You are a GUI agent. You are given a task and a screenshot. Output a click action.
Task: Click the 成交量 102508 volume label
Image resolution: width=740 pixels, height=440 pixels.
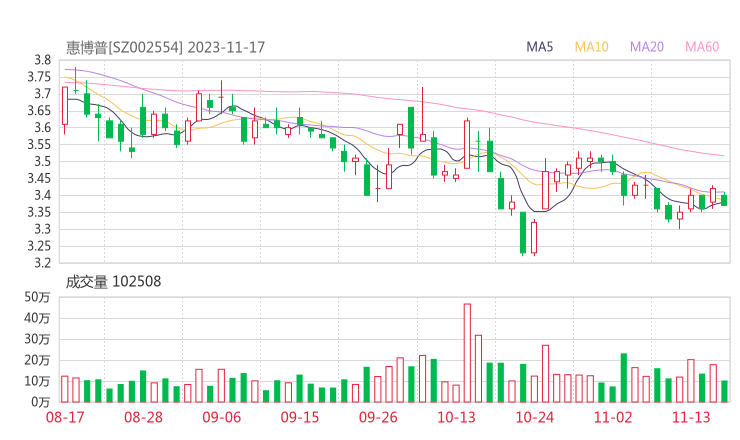113,282
